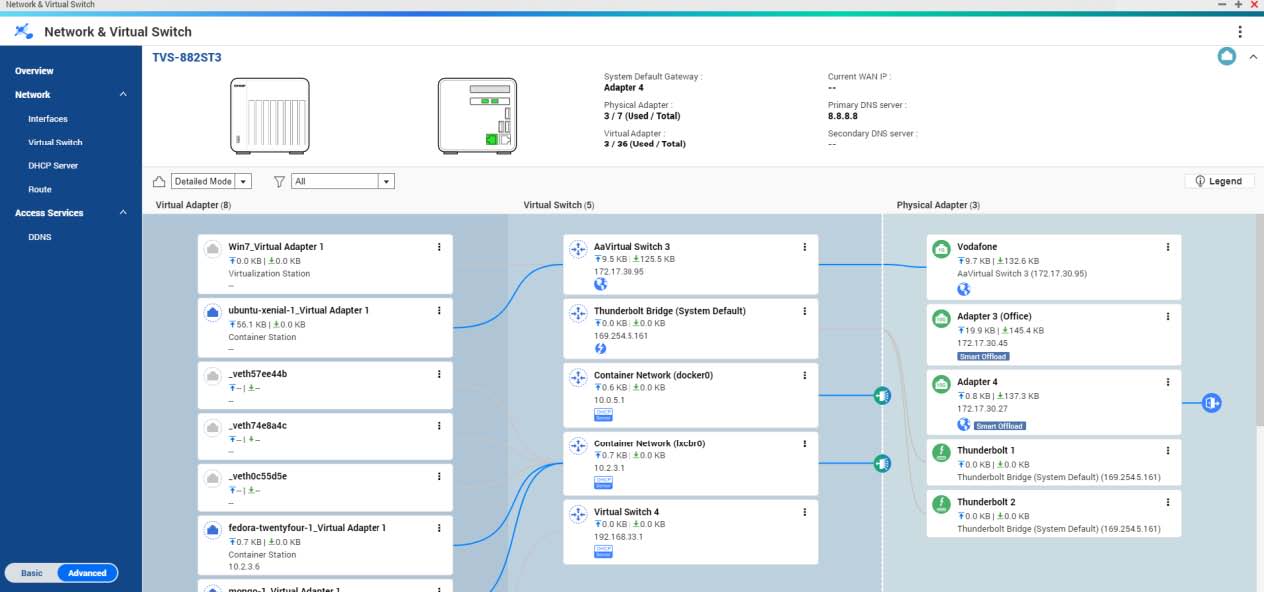Click the Thunderbolt 2 adapter icon
This screenshot has width=1264, height=592.
(x=941, y=504)
